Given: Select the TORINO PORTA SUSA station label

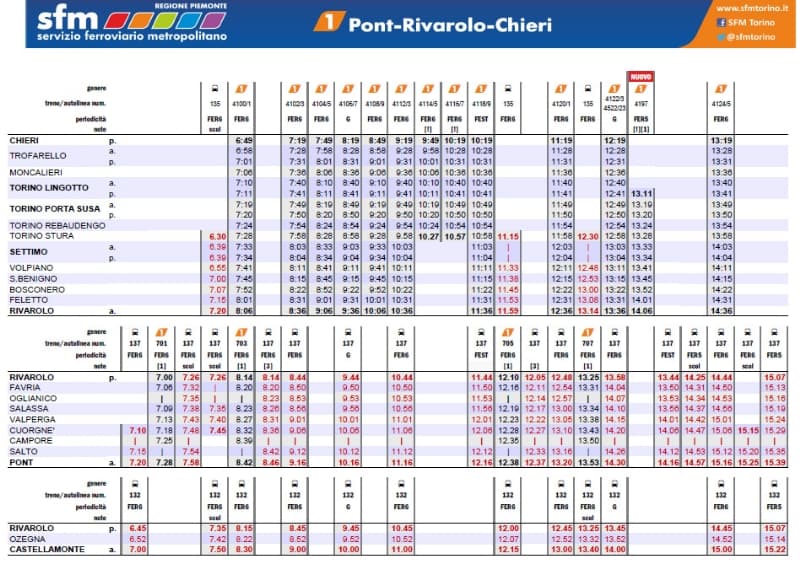Looking at the screenshot, I should (x=49, y=208).
